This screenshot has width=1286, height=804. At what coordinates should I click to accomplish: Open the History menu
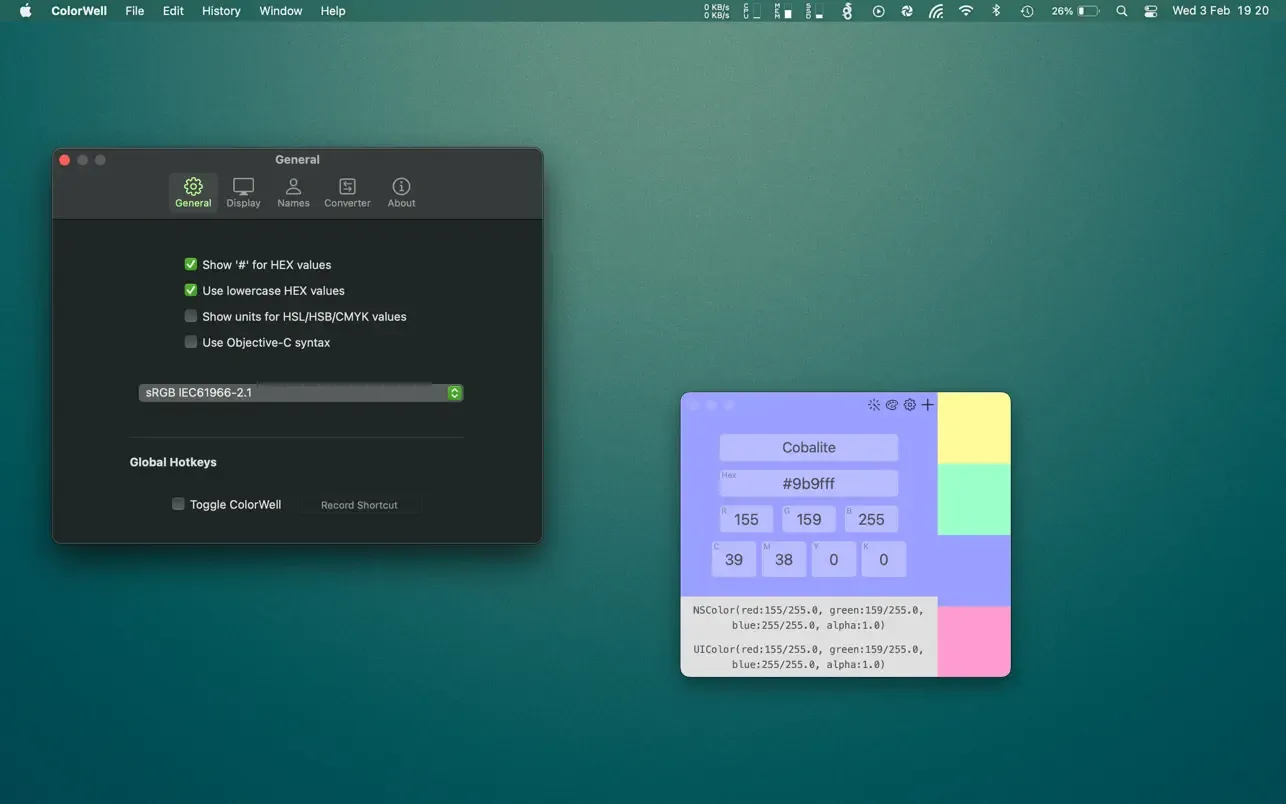[221, 11]
